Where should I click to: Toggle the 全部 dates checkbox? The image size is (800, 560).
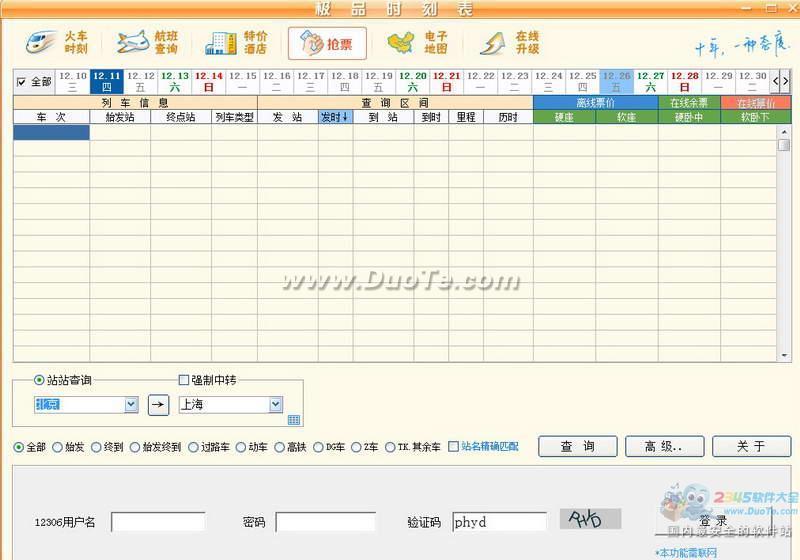tap(21, 82)
